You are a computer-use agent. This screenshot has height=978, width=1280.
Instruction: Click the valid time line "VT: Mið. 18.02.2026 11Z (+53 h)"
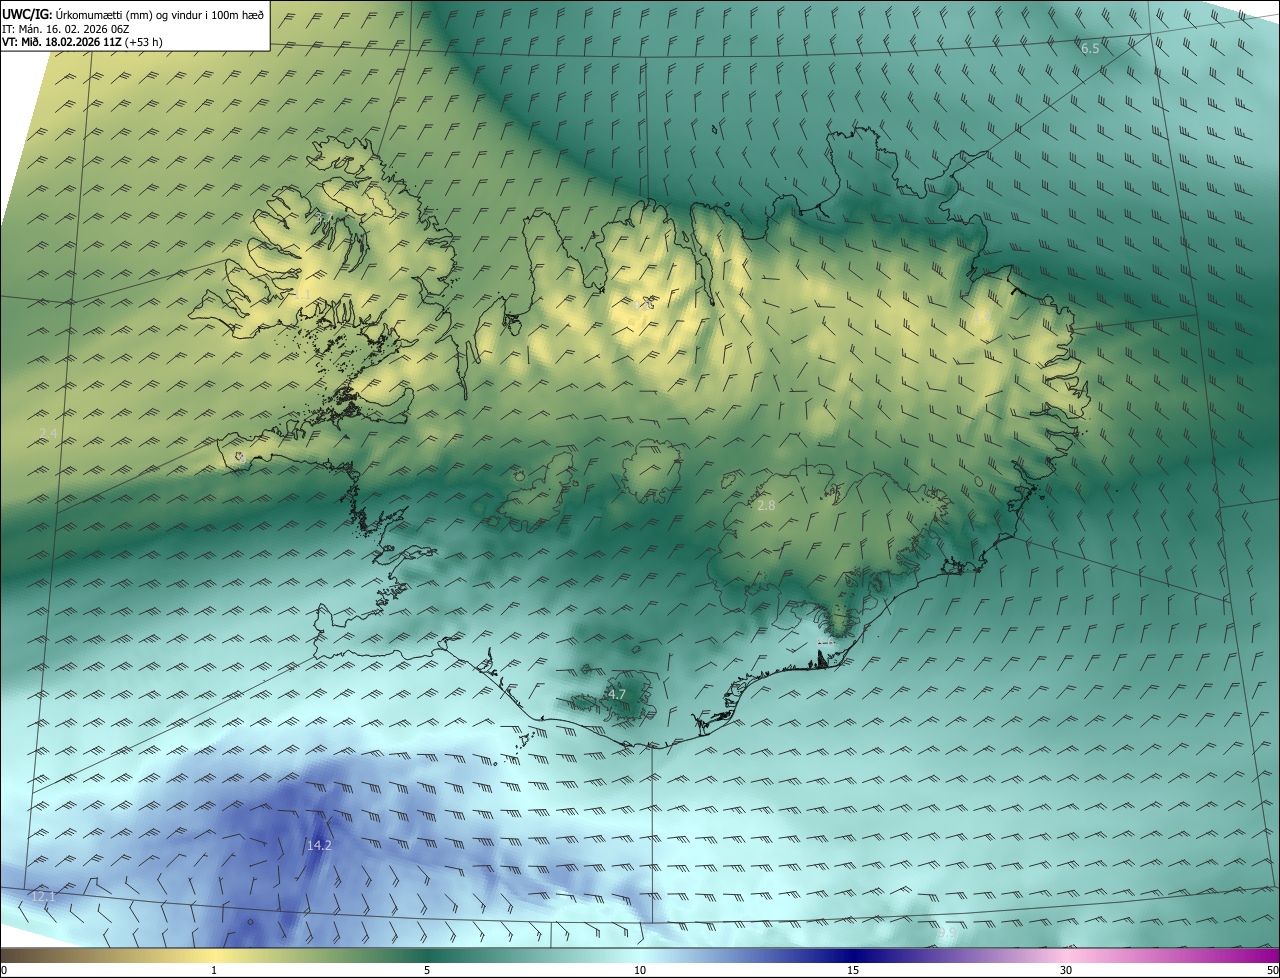pos(82,42)
